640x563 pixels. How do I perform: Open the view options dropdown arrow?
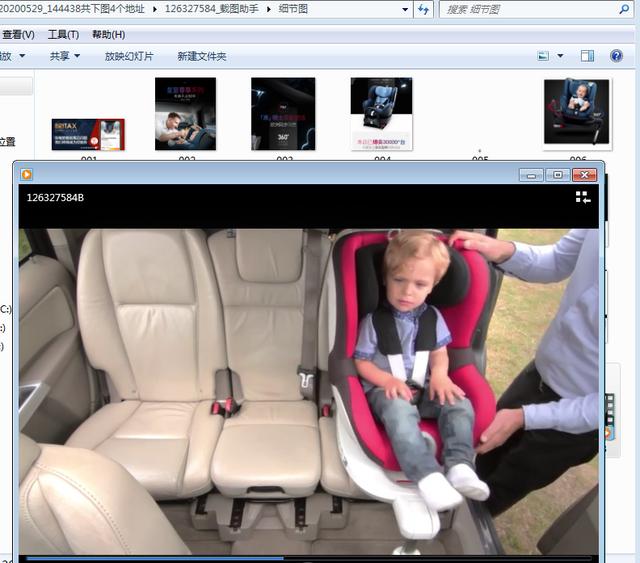(x=560, y=56)
